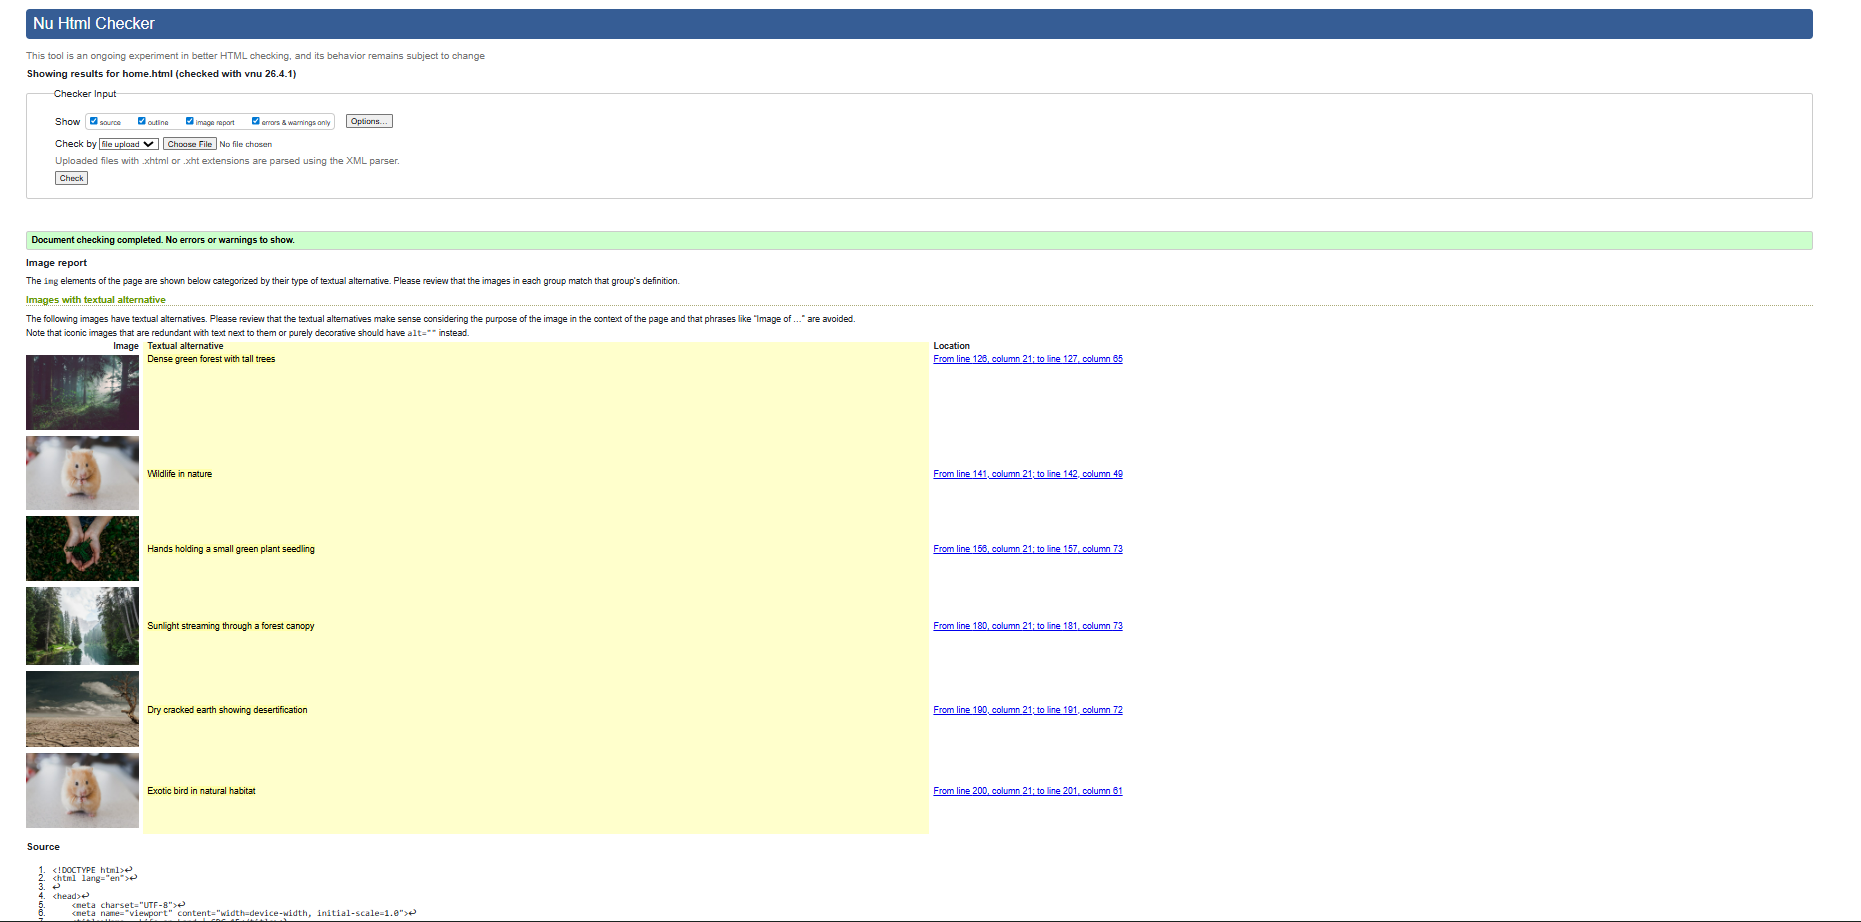Click the forest canopy sunlight thumbnail
Screen dimensions: 1861x922
click(82, 626)
